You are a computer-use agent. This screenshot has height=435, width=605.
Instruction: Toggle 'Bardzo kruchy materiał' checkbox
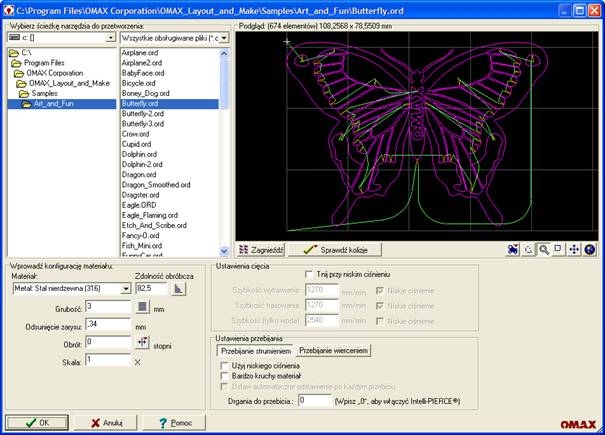[223, 378]
